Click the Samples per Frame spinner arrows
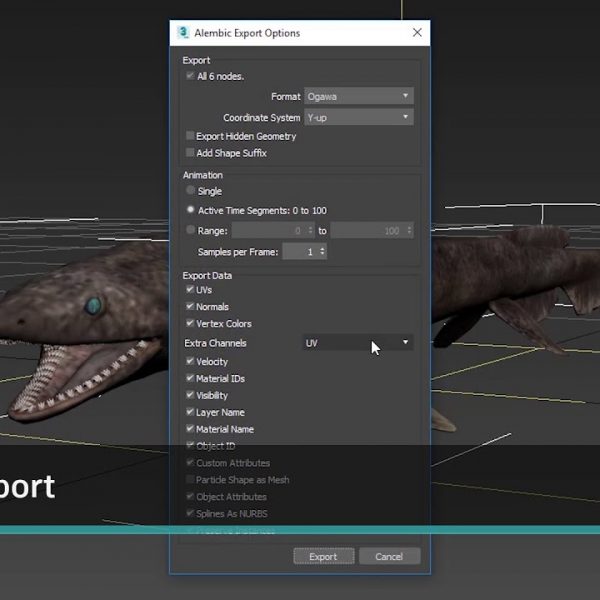 pos(322,252)
